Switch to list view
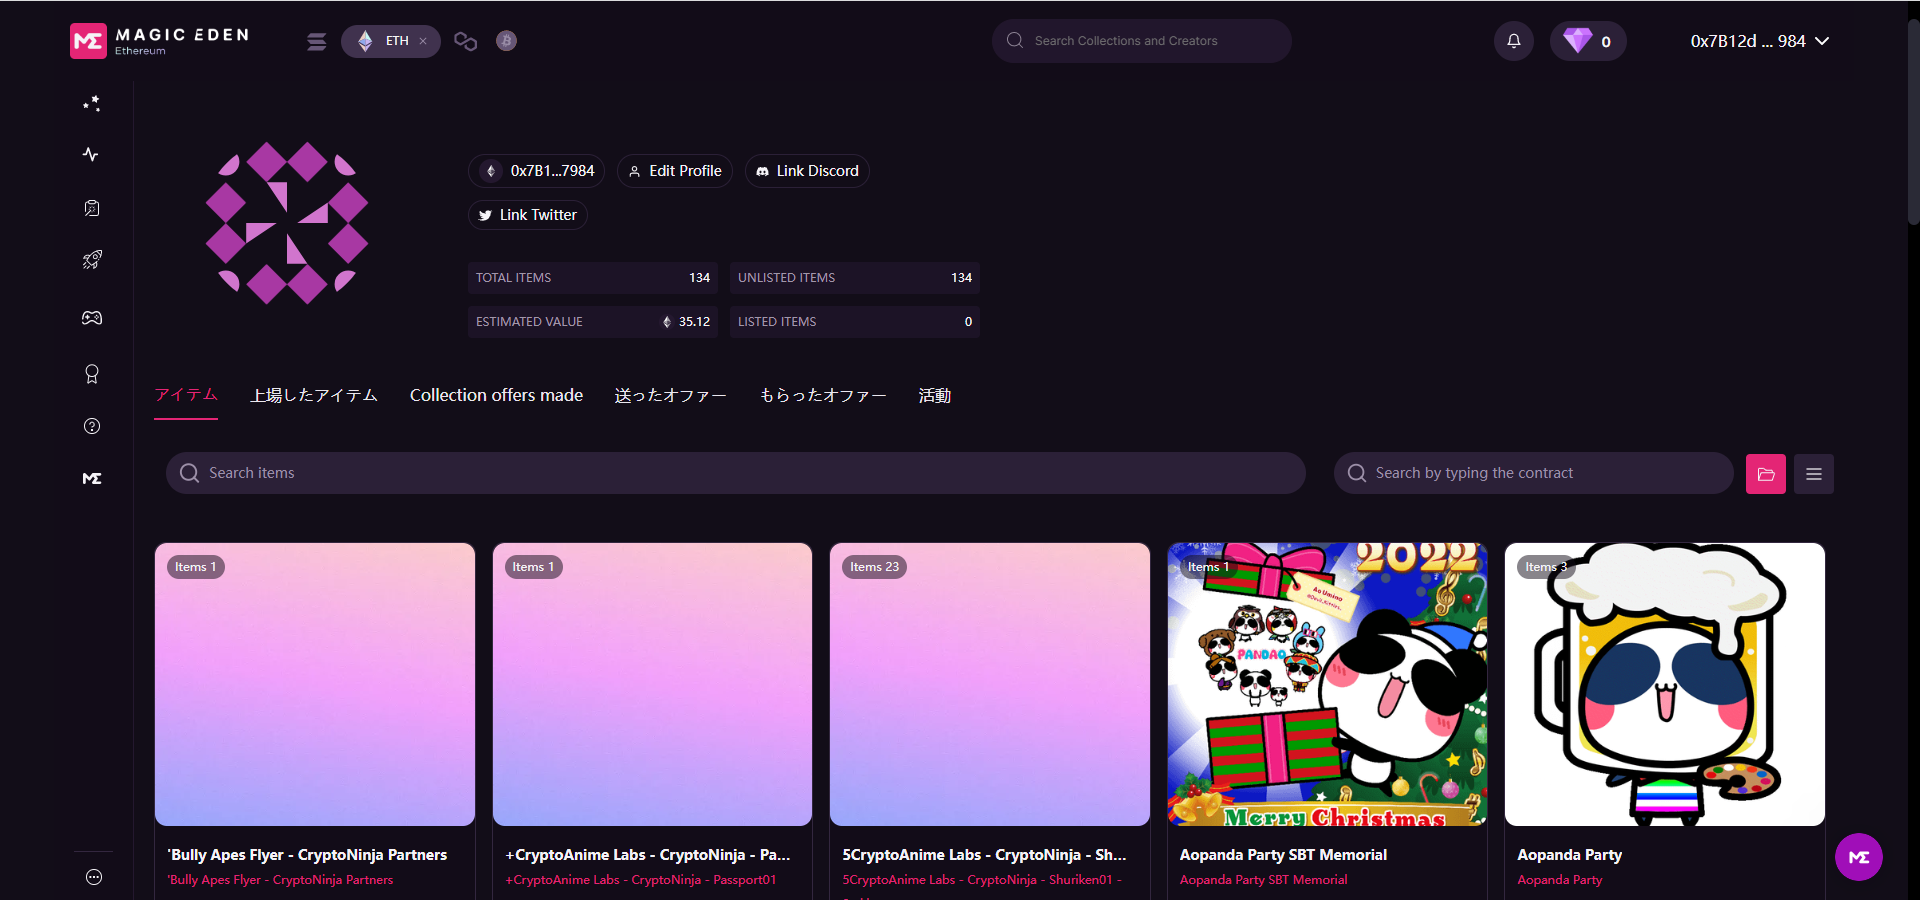The width and height of the screenshot is (1920, 900). click(1814, 474)
